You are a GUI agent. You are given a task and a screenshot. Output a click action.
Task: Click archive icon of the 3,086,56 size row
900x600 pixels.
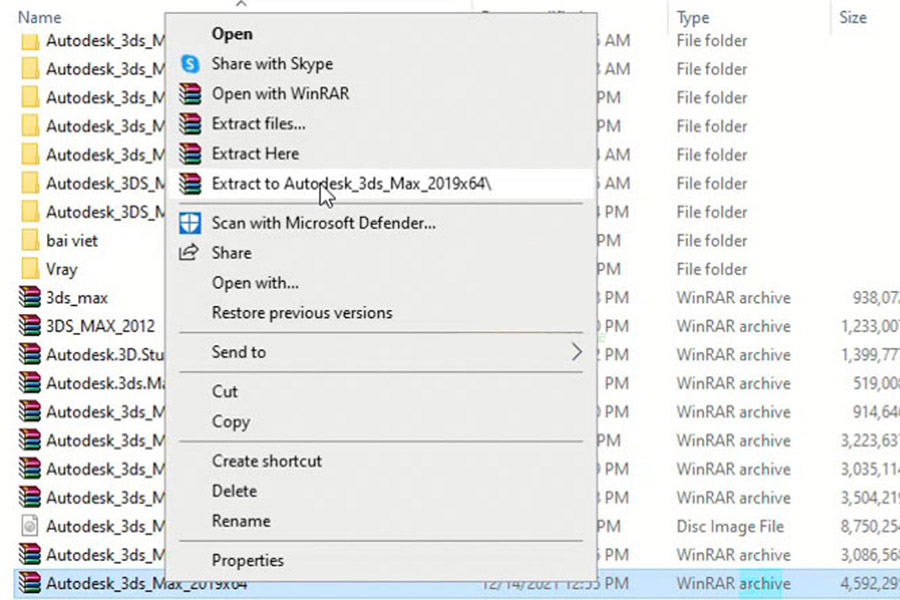click(x=29, y=555)
